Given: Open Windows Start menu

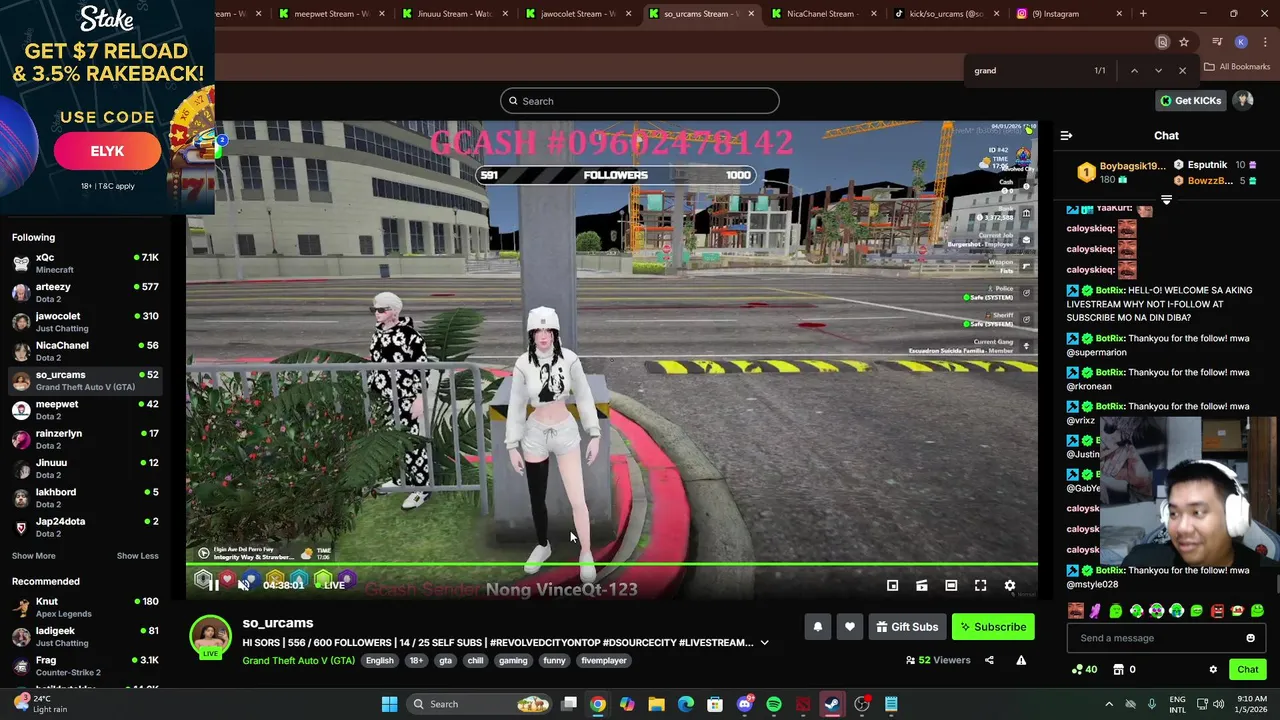Looking at the screenshot, I should click(389, 704).
